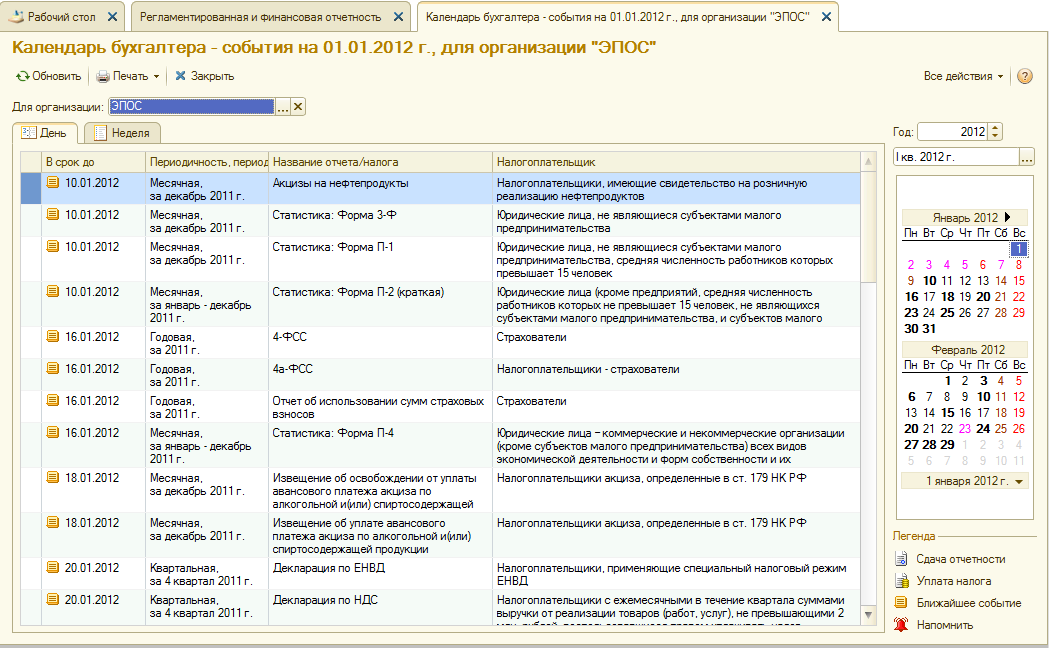Increase year with stepper up arrow
The height and width of the screenshot is (648, 1049).
coord(995,128)
